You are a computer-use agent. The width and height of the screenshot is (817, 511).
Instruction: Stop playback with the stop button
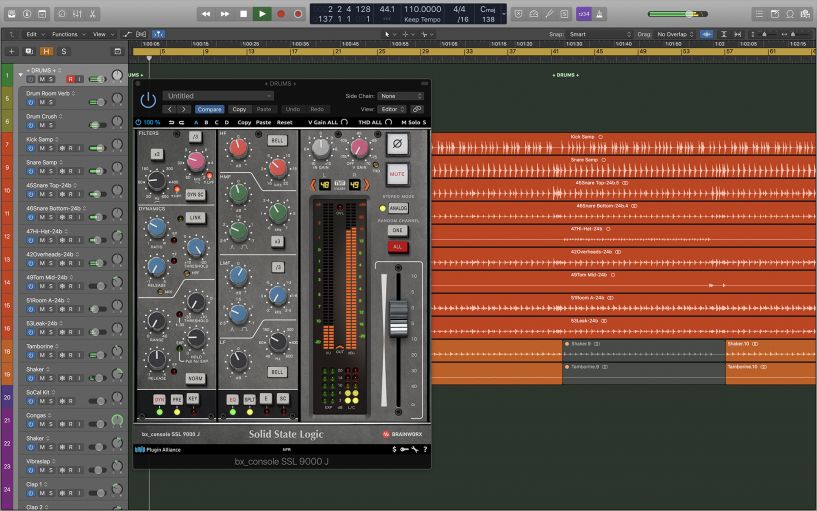(x=243, y=14)
